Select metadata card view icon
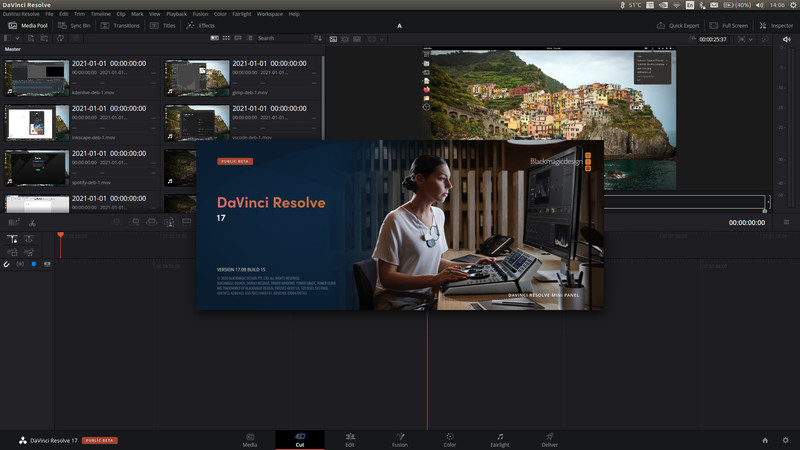 215,38
